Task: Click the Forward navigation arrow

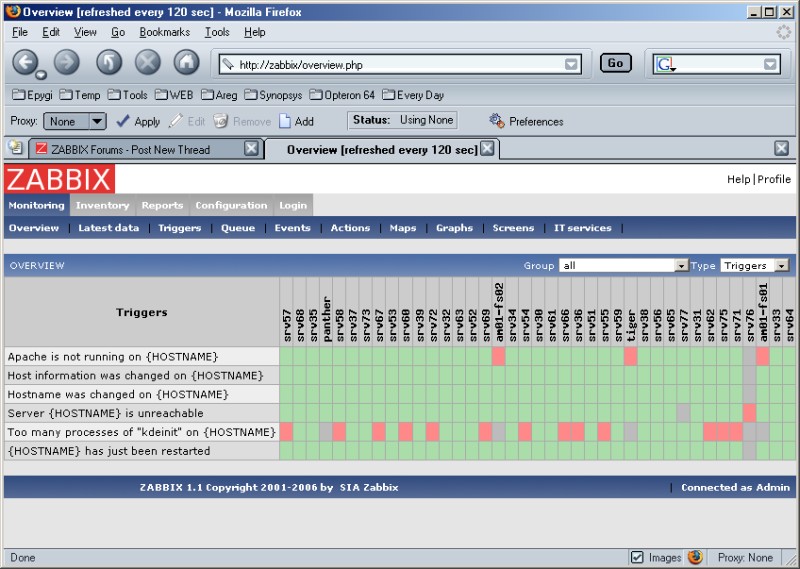Action: 67,62
